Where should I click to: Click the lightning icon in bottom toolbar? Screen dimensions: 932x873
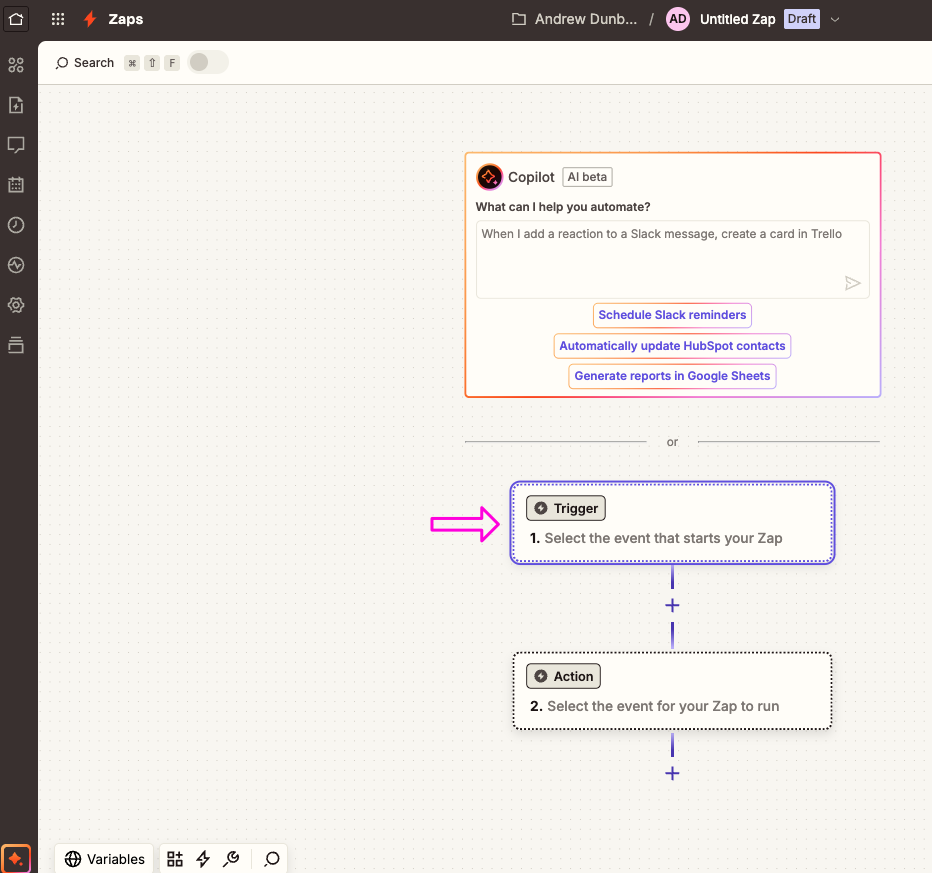tap(203, 859)
